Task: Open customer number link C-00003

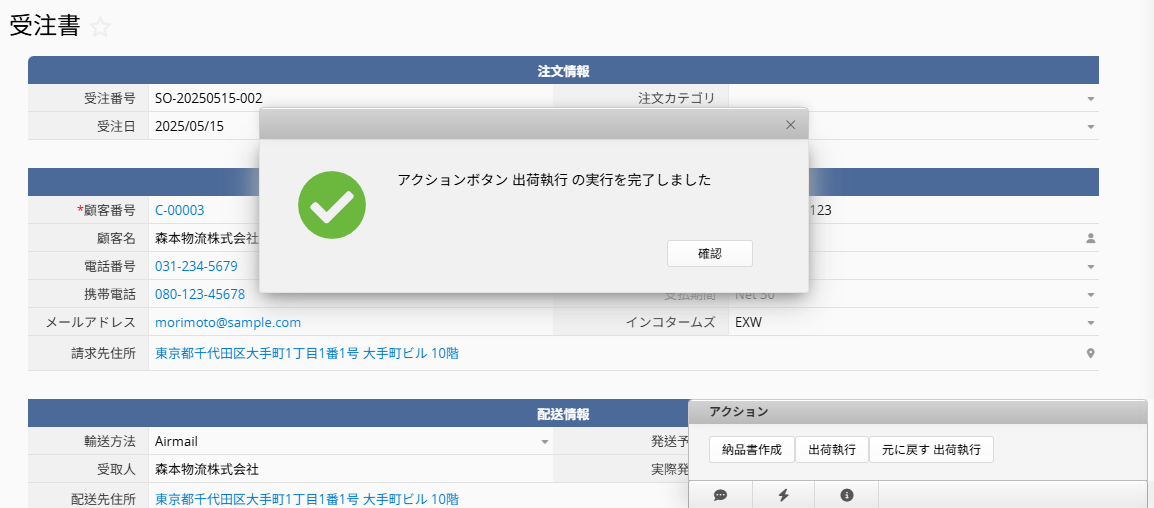Action: point(180,210)
